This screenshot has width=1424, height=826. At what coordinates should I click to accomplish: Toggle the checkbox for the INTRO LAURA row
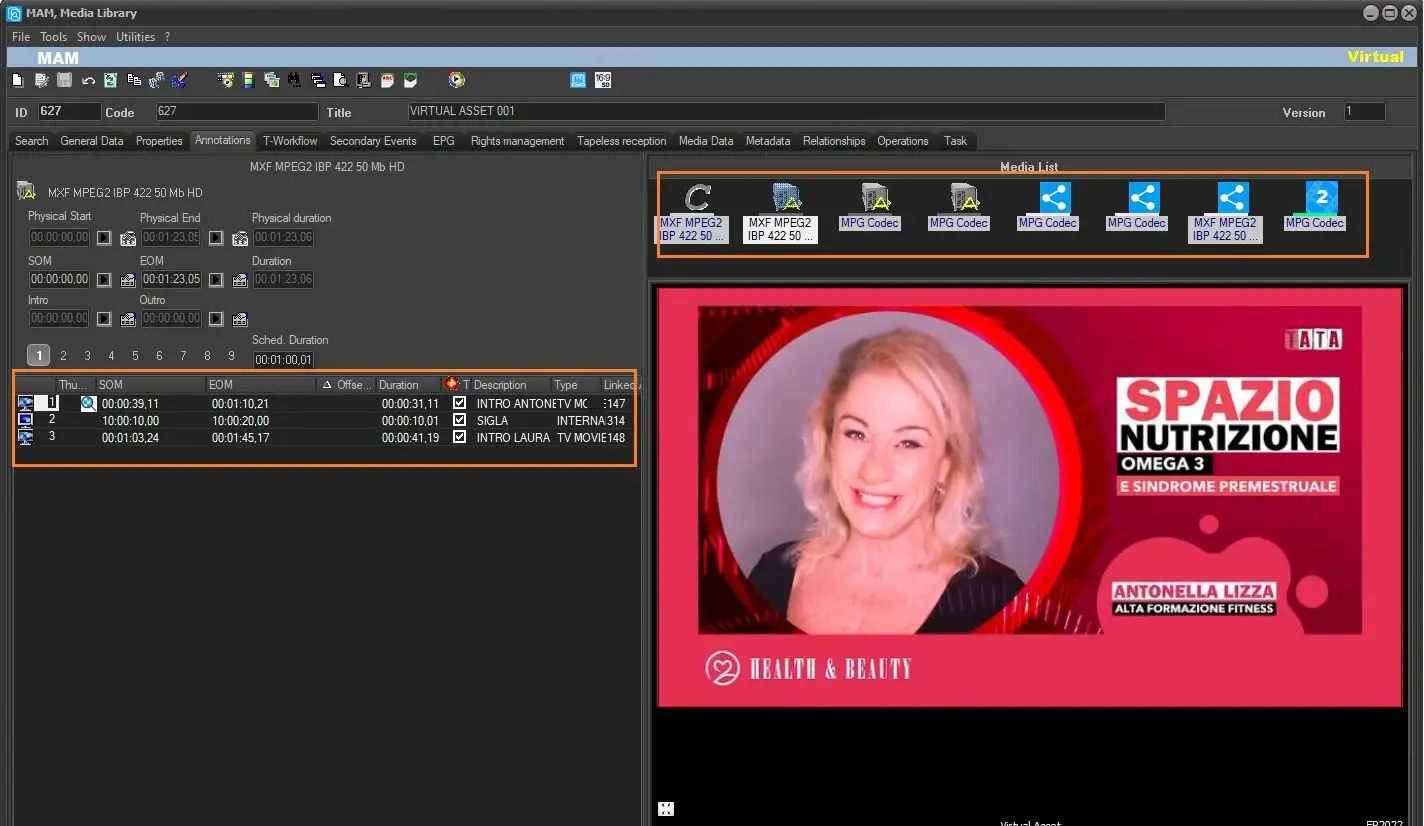tap(459, 438)
